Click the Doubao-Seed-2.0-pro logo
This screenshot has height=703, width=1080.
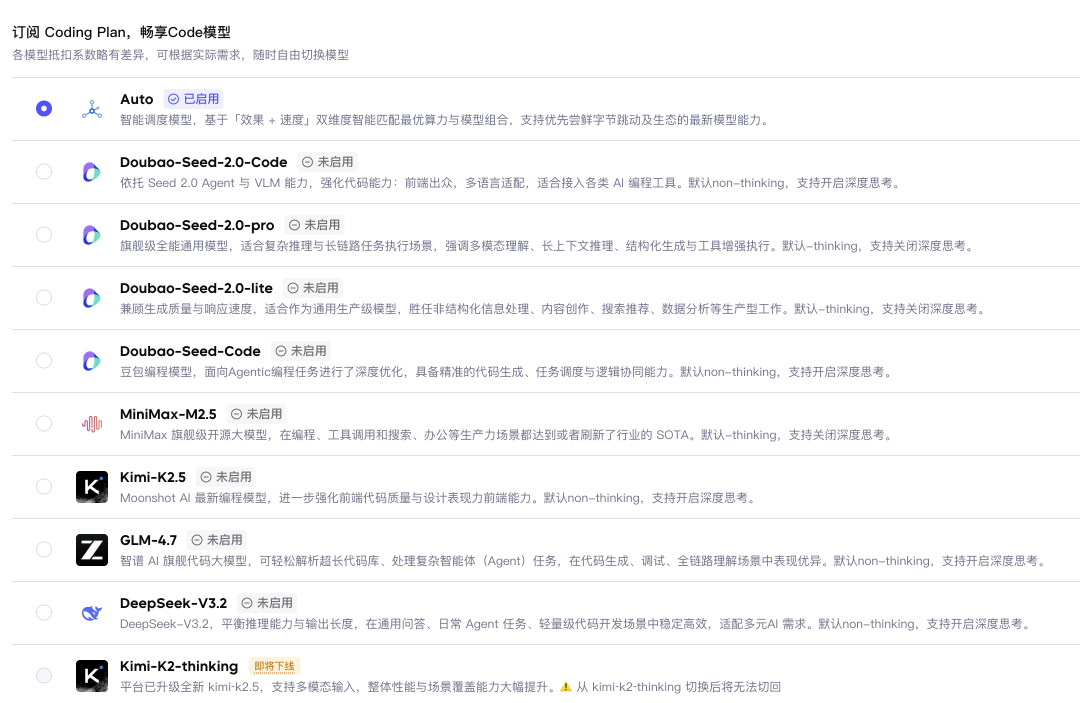click(91, 235)
